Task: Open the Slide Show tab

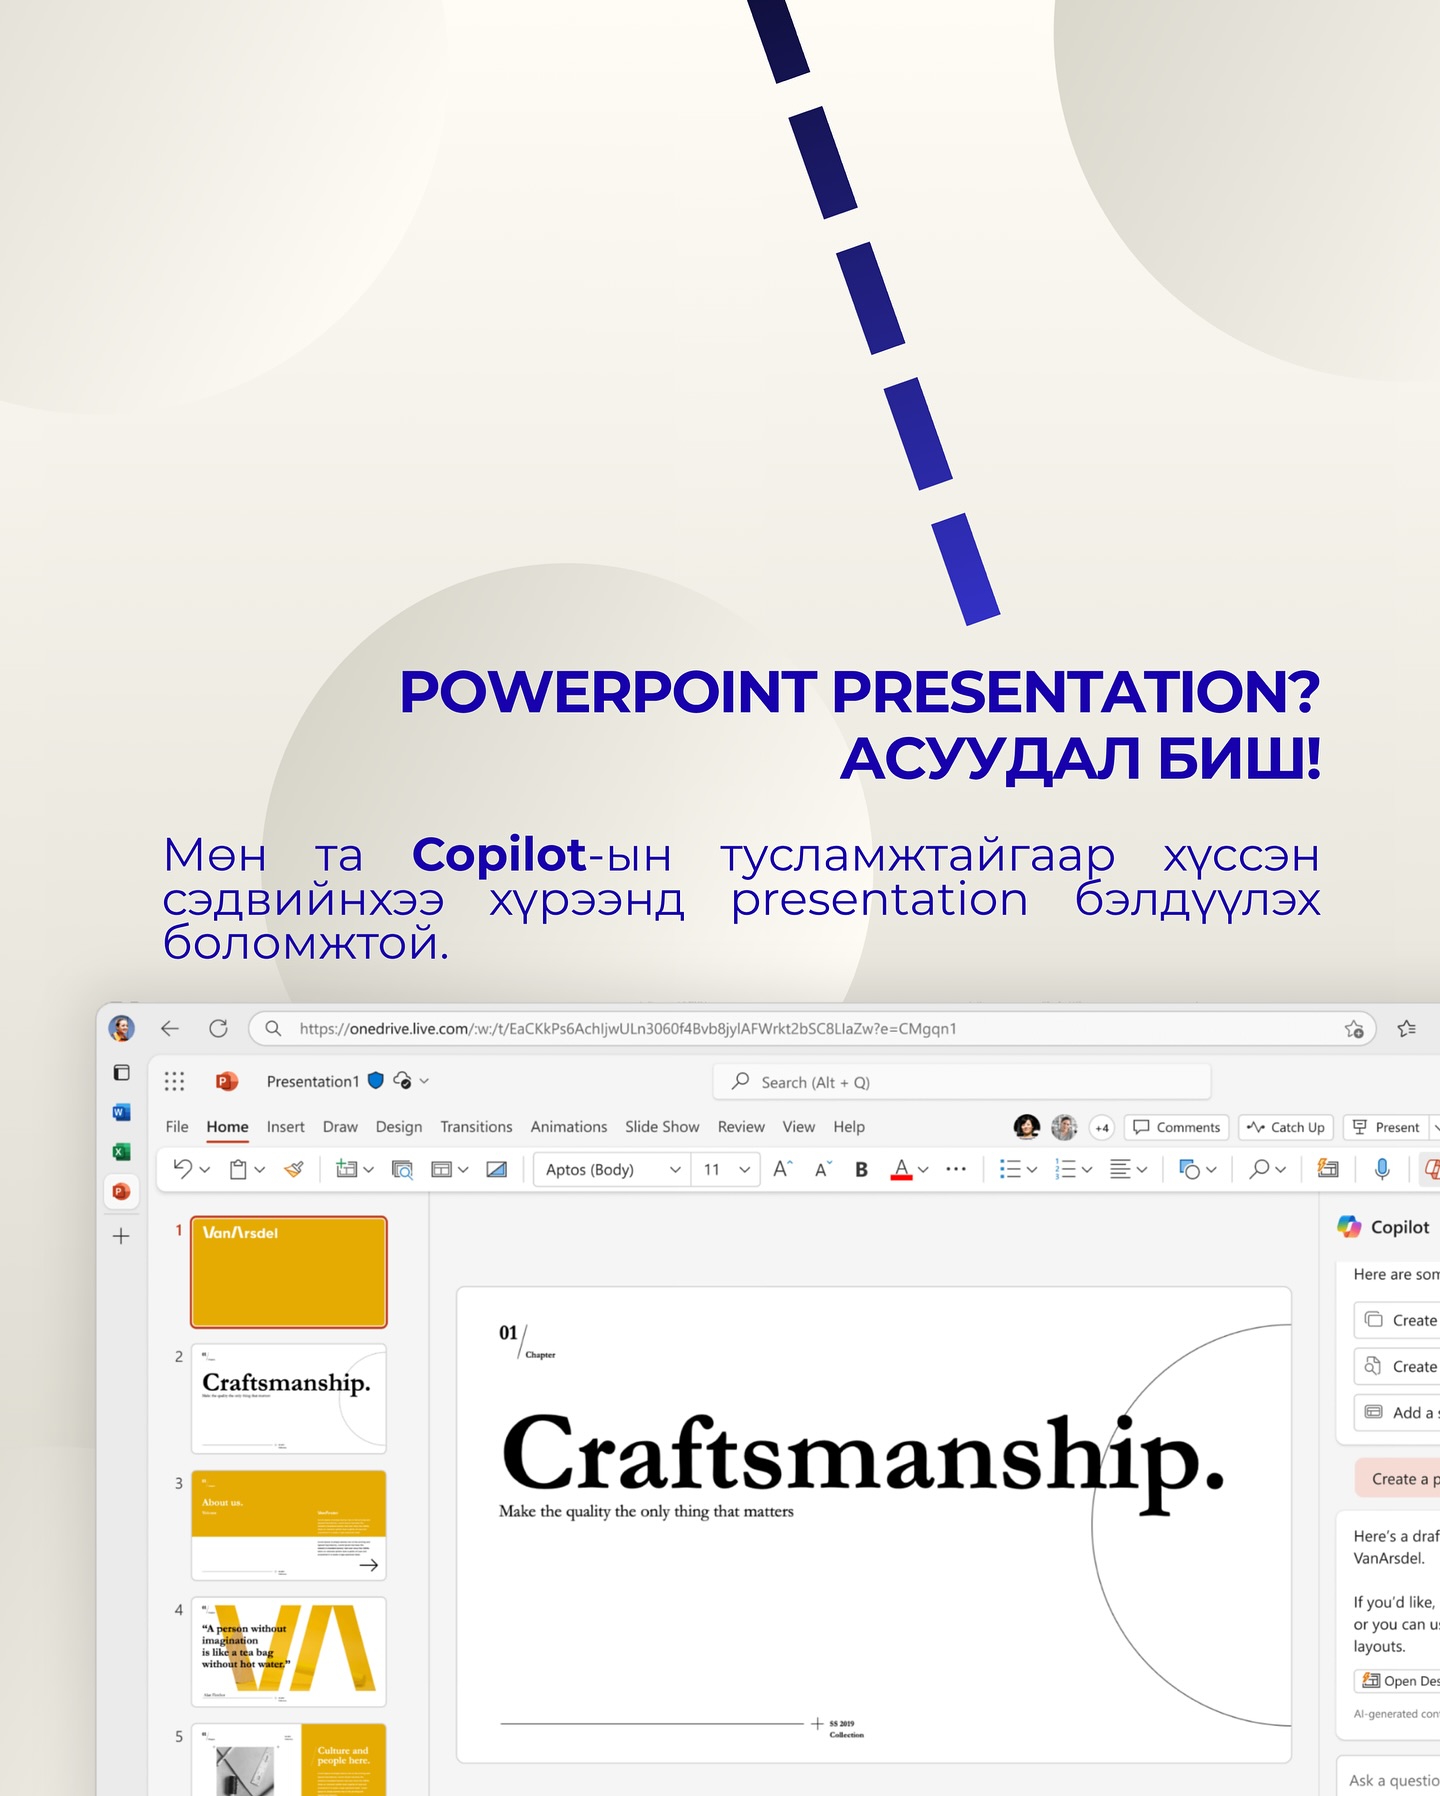Action: tap(662, 1127)
